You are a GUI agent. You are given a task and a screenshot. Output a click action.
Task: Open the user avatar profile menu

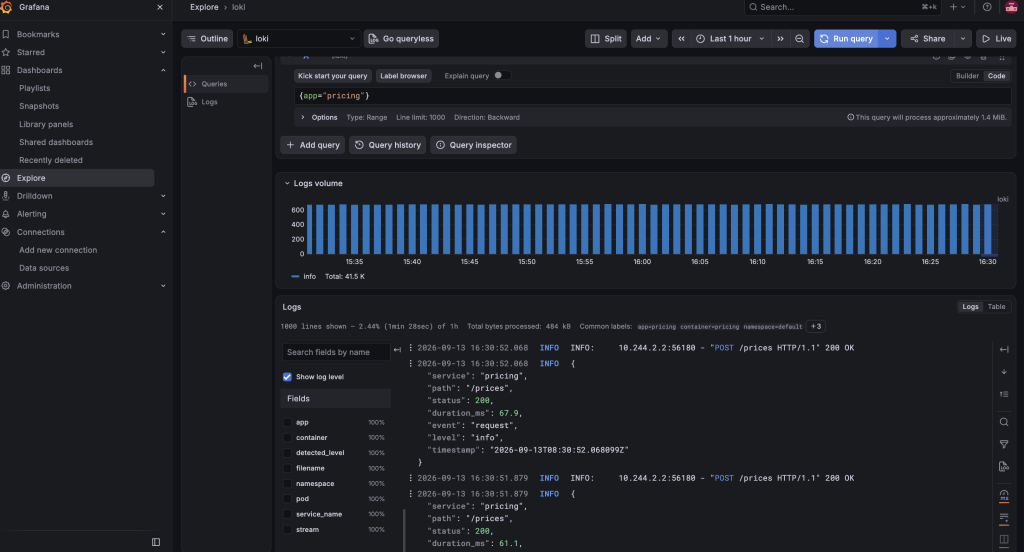click(x=1011, y=7)
